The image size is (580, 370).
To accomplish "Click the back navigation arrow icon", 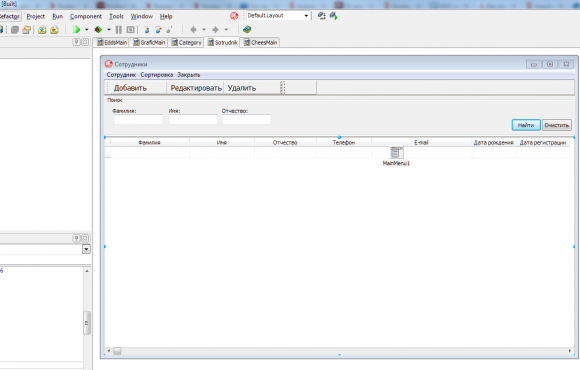I will click(193, 30).
